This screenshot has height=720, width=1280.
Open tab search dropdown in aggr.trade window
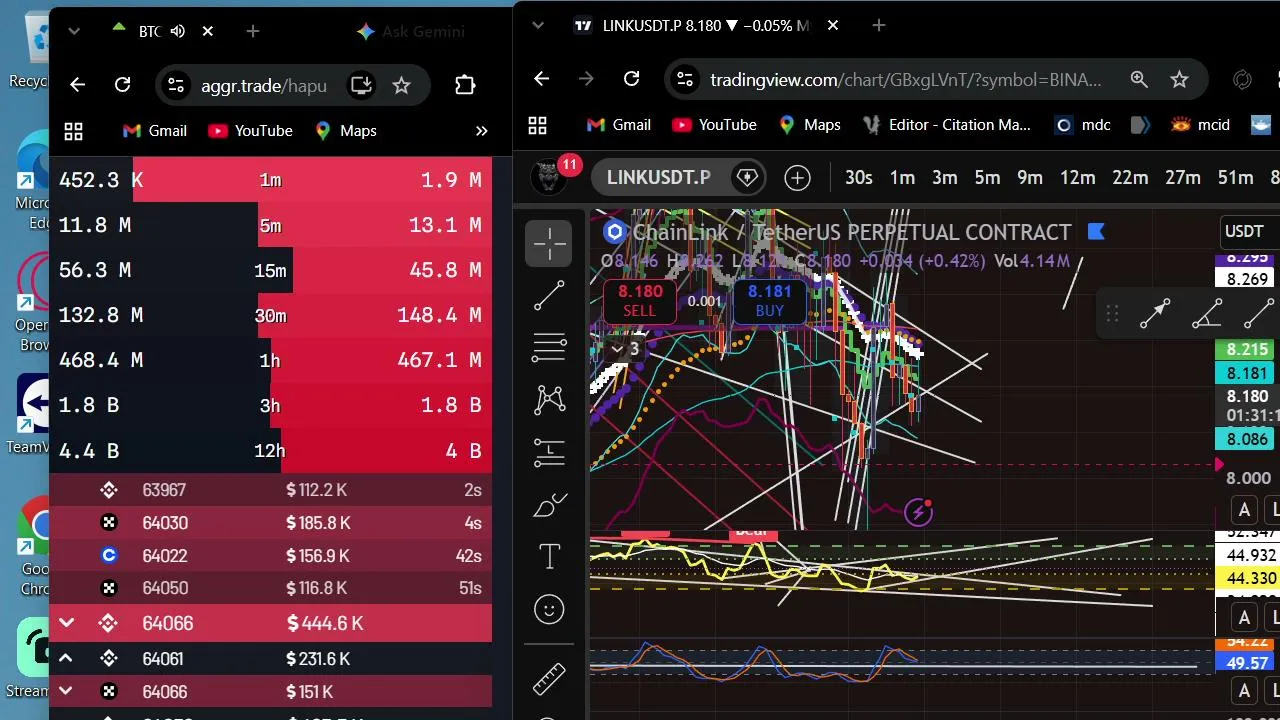point(74,31)
